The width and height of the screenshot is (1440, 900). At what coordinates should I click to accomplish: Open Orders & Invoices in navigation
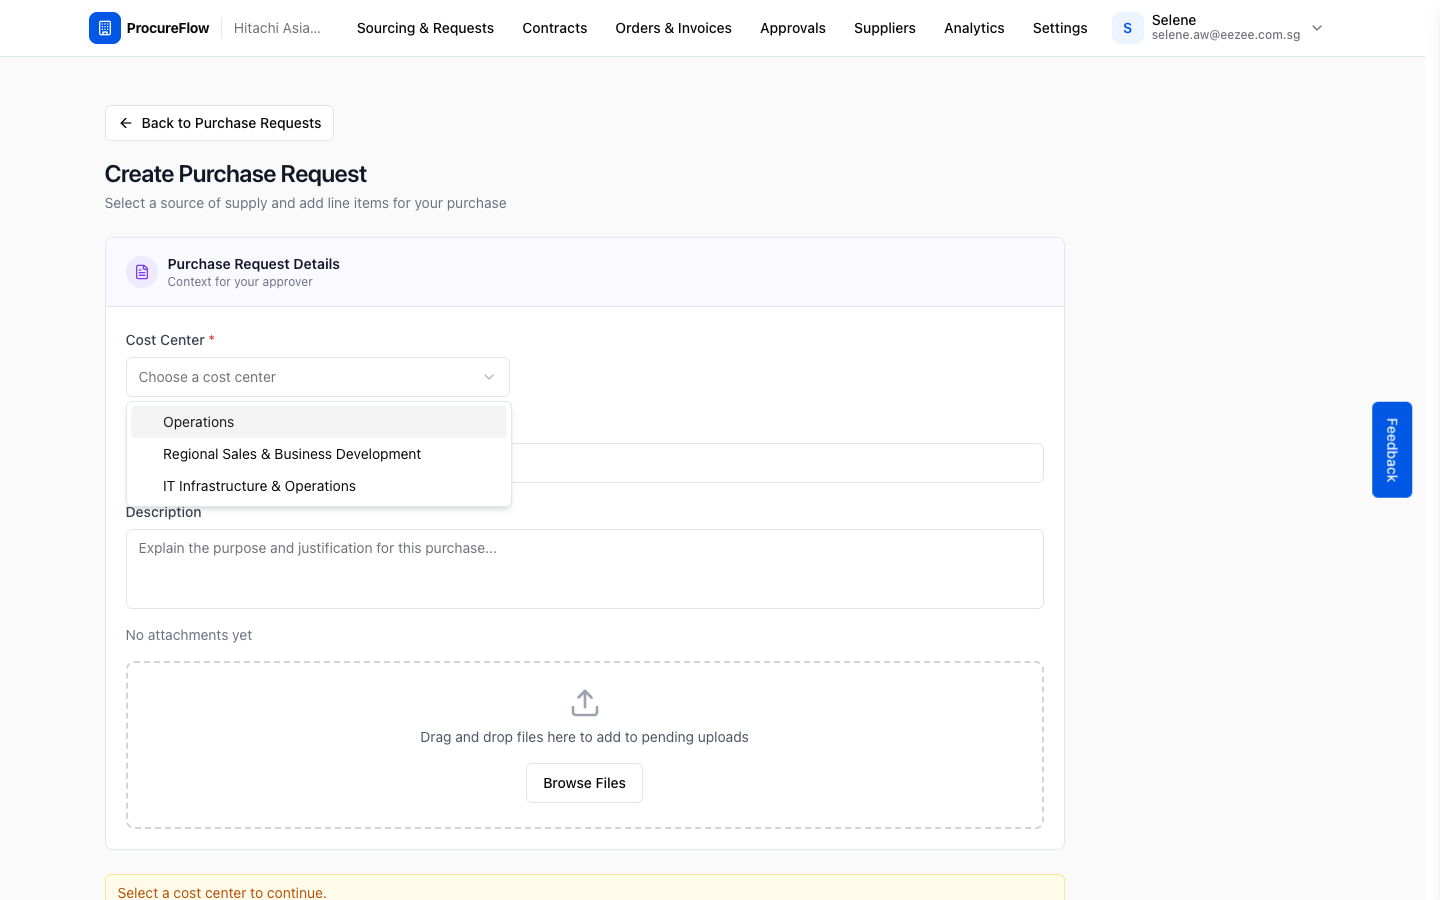click(674, 28)
